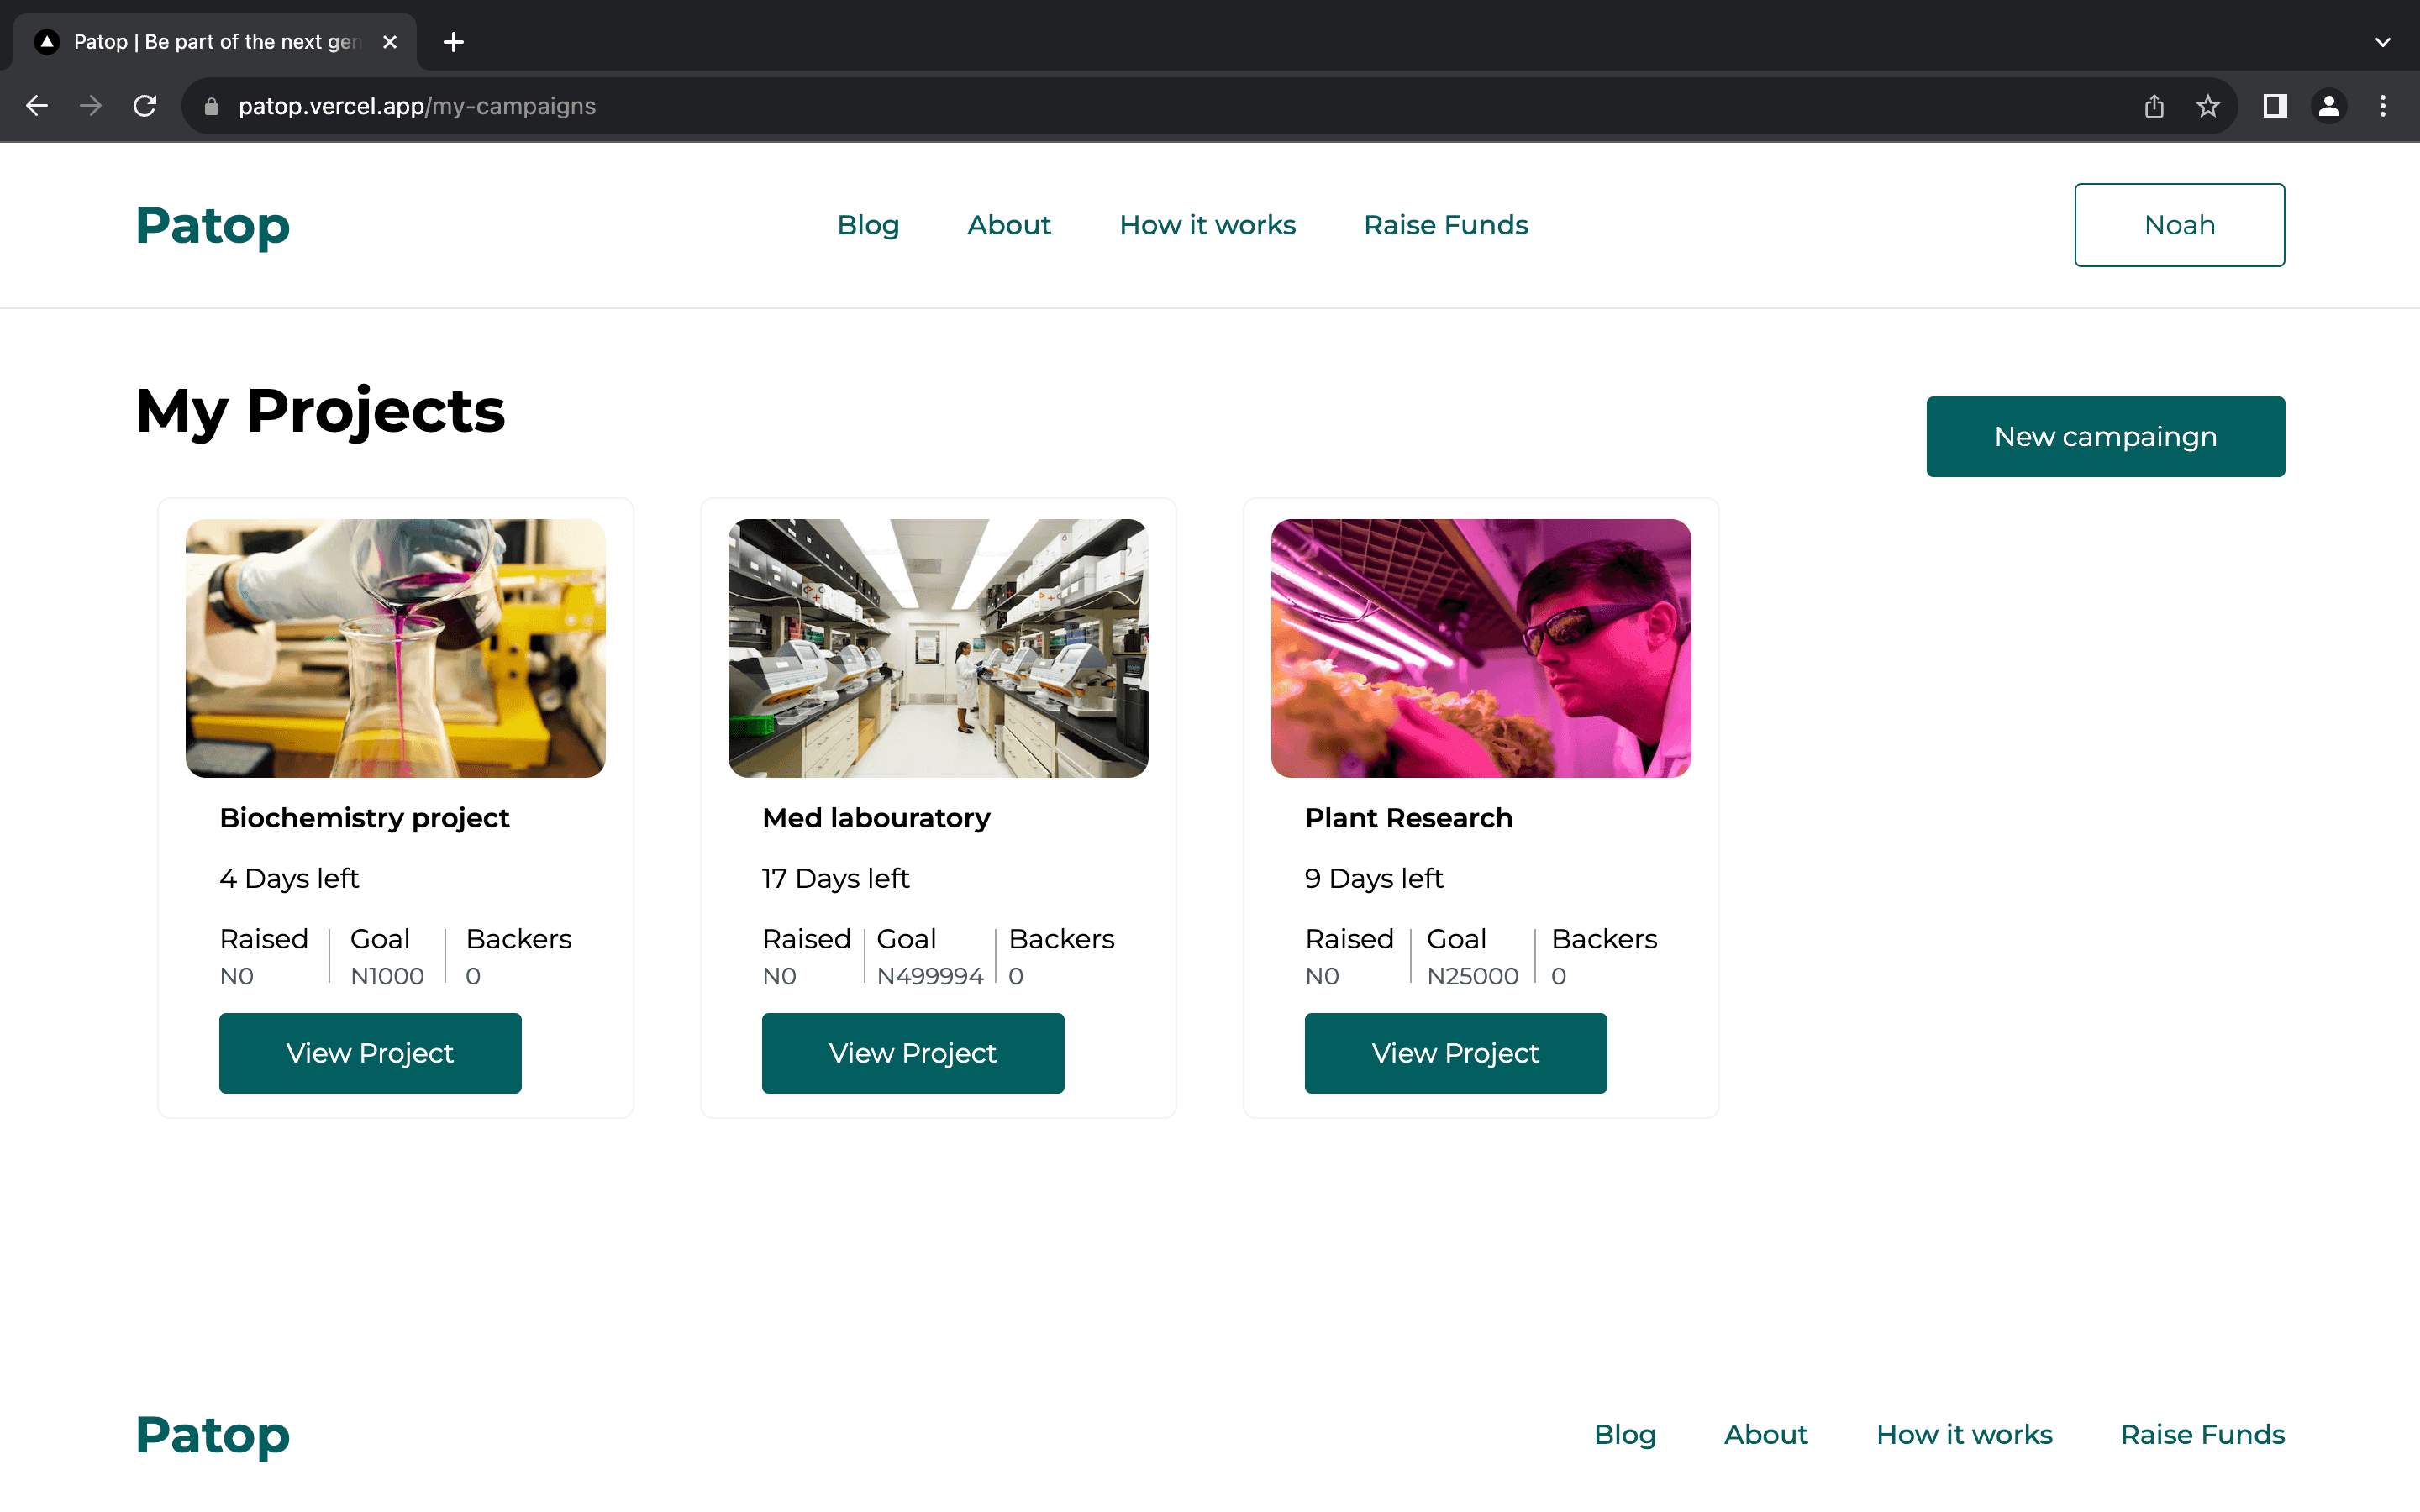Screen dimensions: 2420x1512
Task: Expand the tab search chevron
Action: pyautogui.click(x=2383, y=42)
